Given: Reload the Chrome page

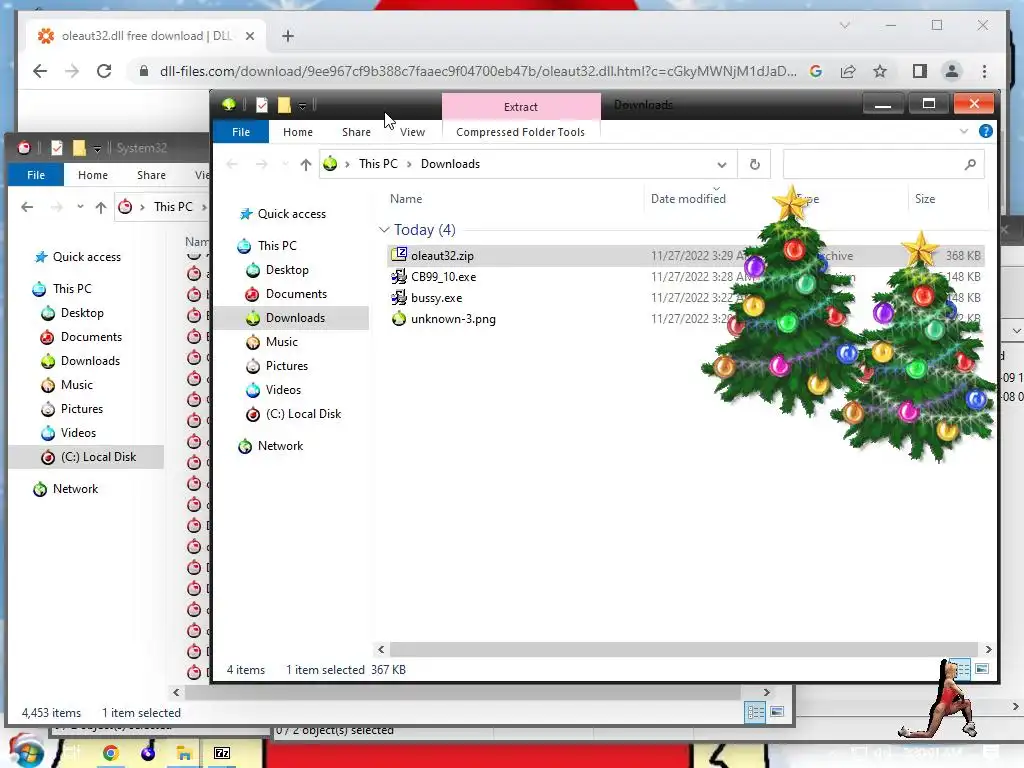Looking at the screenshot, I should [x=104, y=71].
